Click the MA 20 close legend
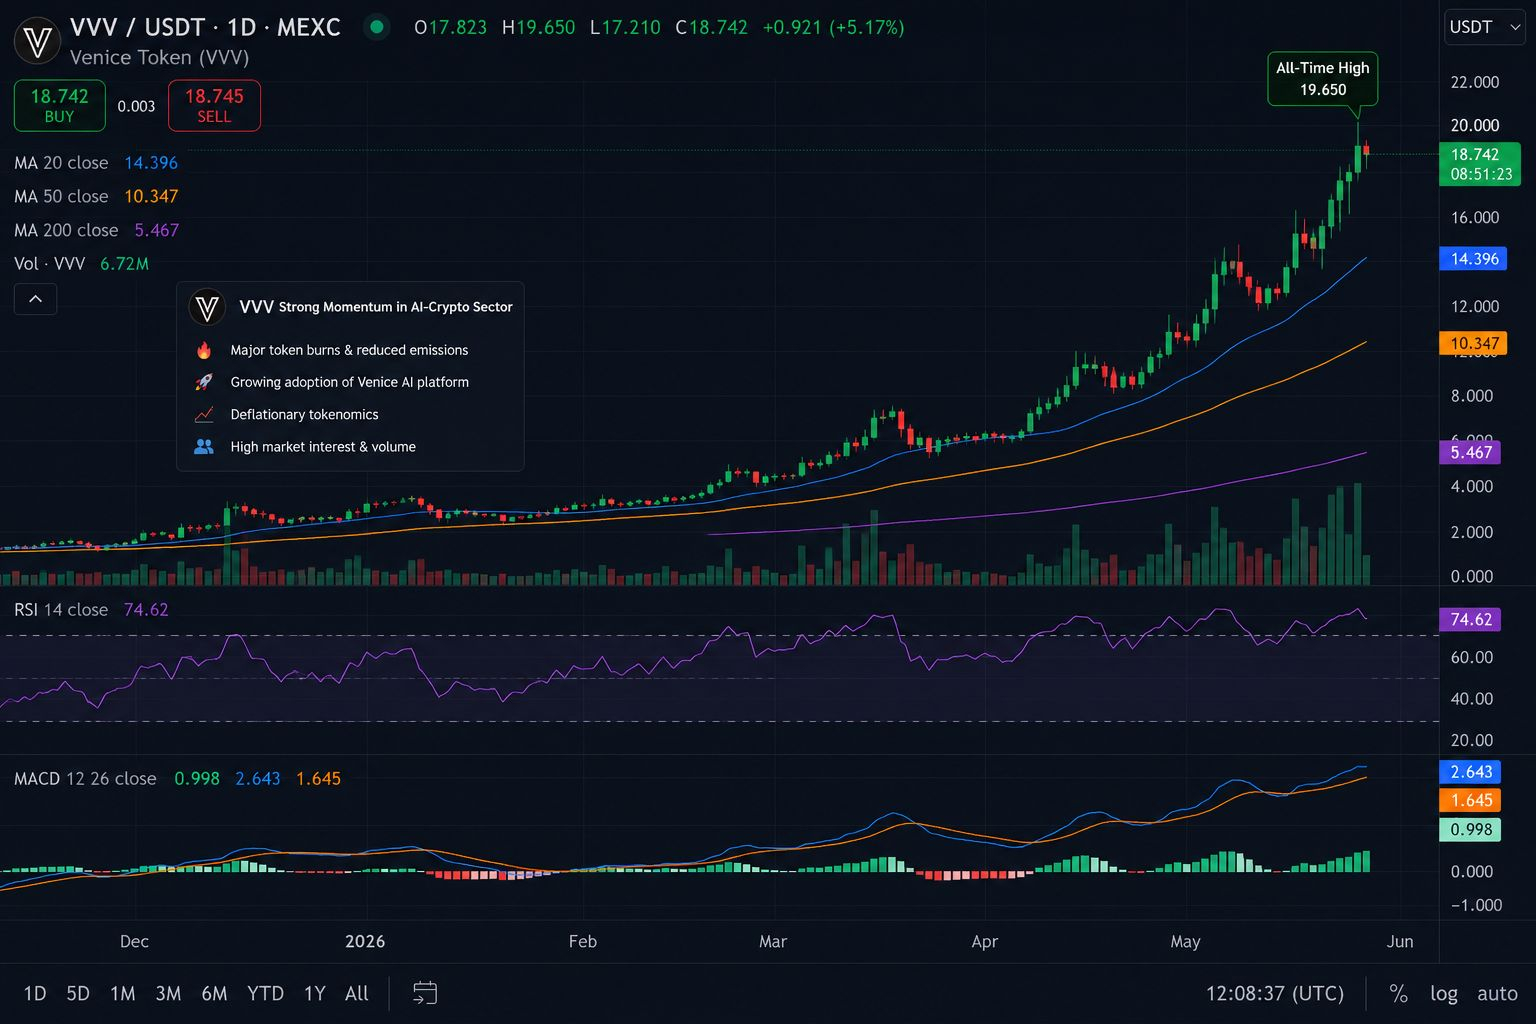 pyautogui.click(x=96, y=163)
